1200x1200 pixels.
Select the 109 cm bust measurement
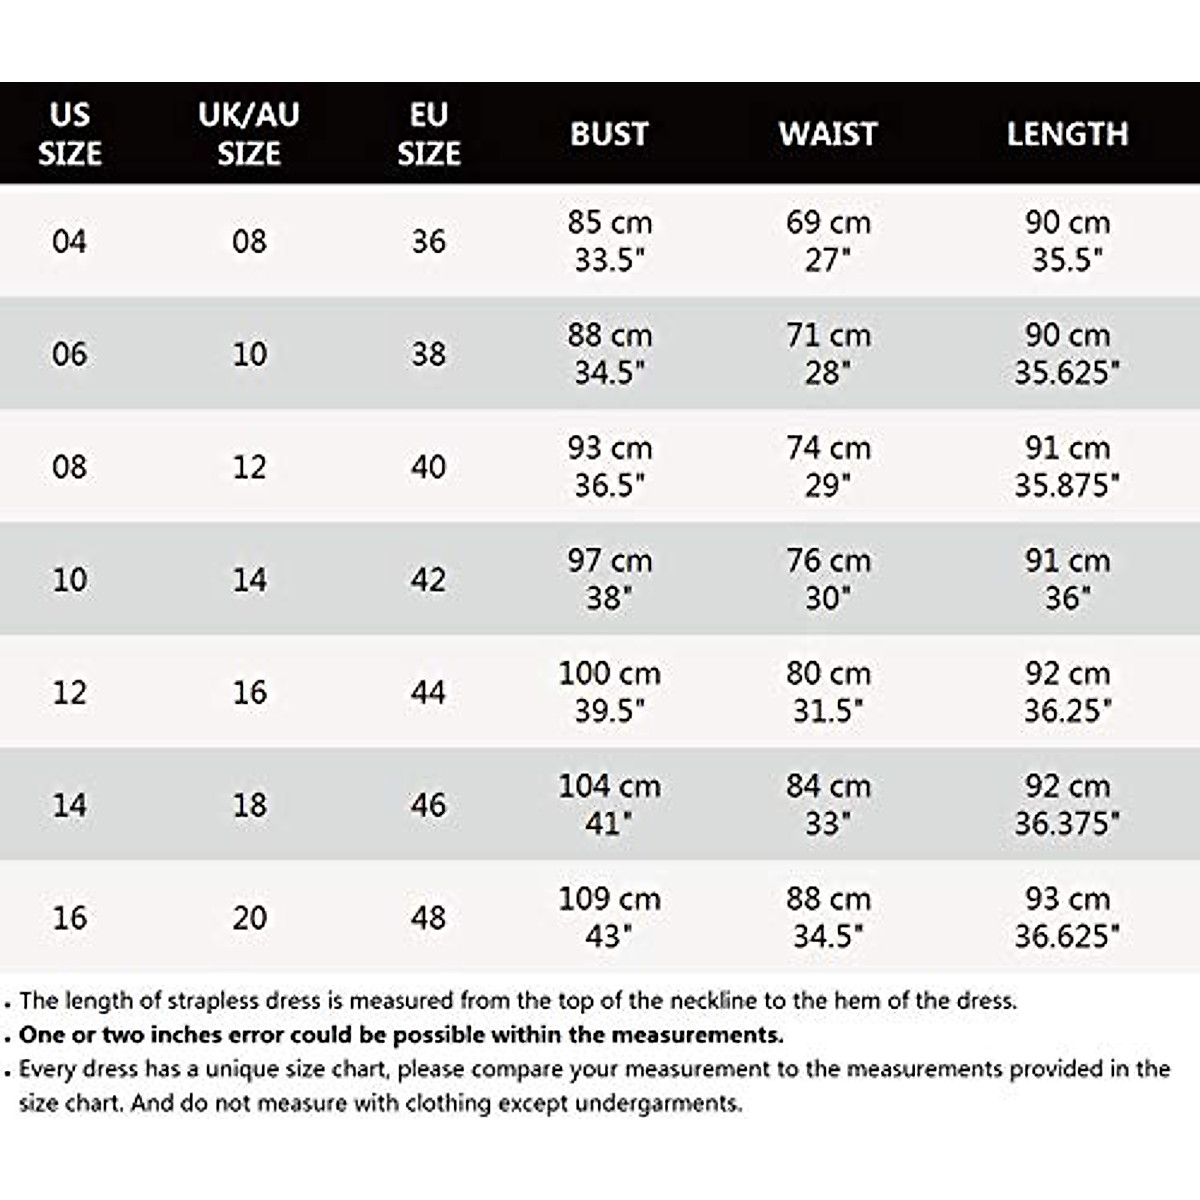(609, 899)
